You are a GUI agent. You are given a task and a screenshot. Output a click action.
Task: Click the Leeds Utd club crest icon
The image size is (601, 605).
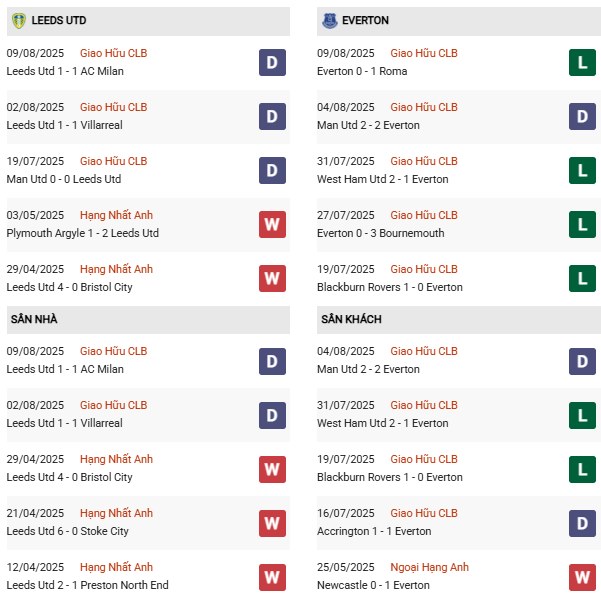pyautogui.click(x=18, y=20)
